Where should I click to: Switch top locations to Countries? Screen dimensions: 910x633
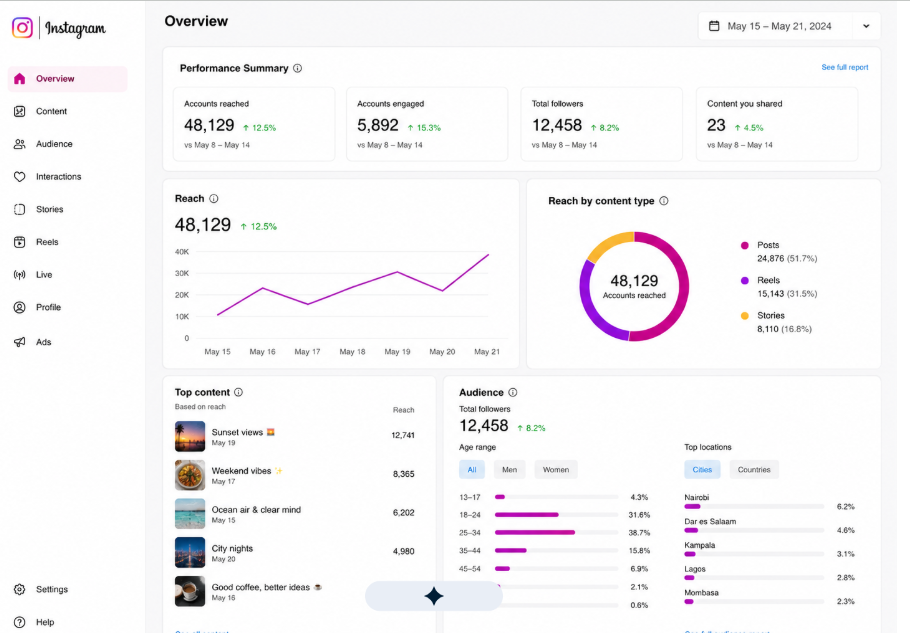click(754, 469)
